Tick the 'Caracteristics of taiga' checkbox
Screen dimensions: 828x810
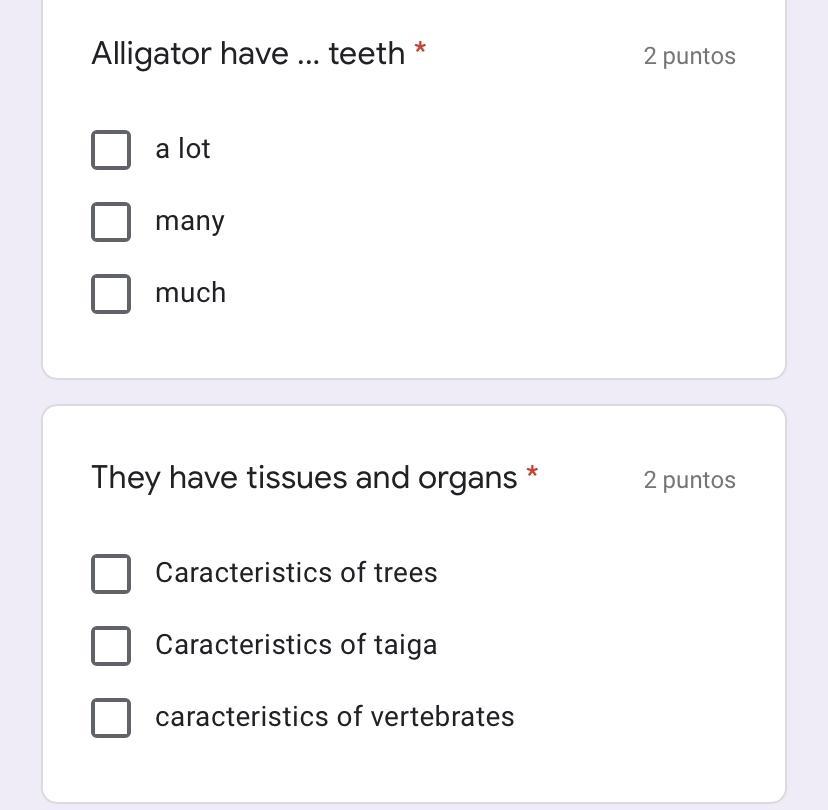(111, 646)
